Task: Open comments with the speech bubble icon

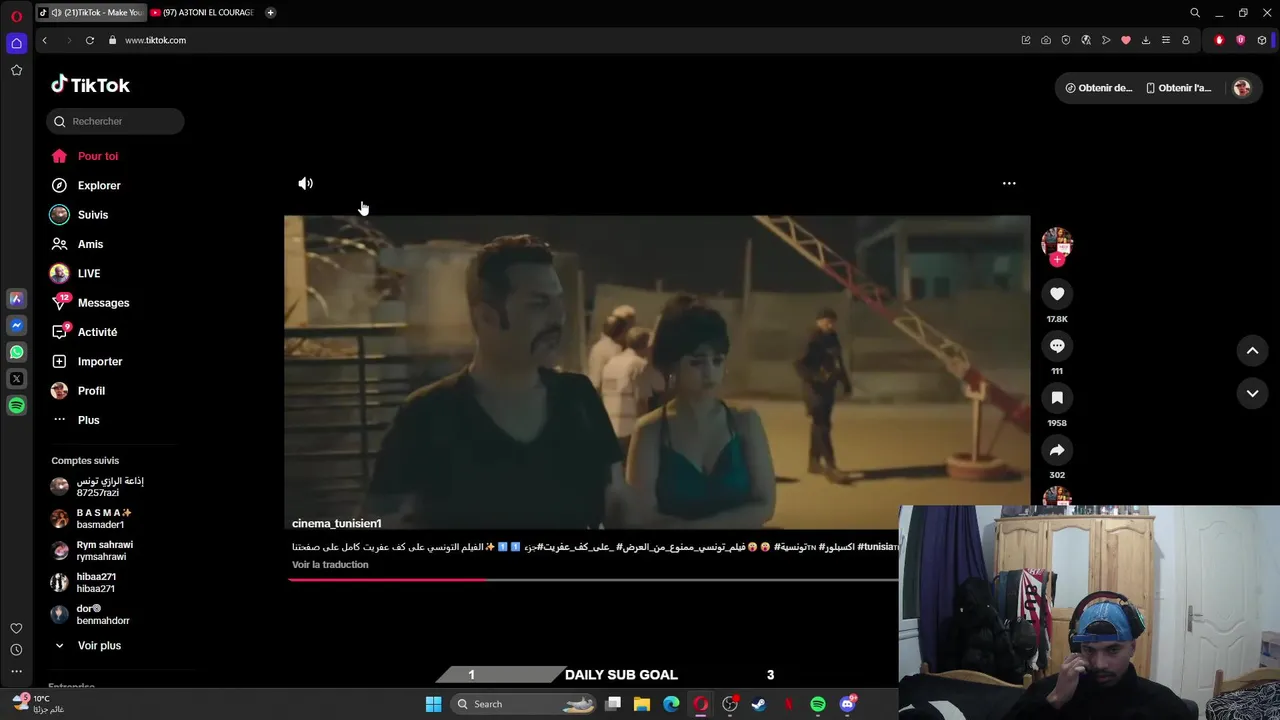Action: click(1057, 346)
